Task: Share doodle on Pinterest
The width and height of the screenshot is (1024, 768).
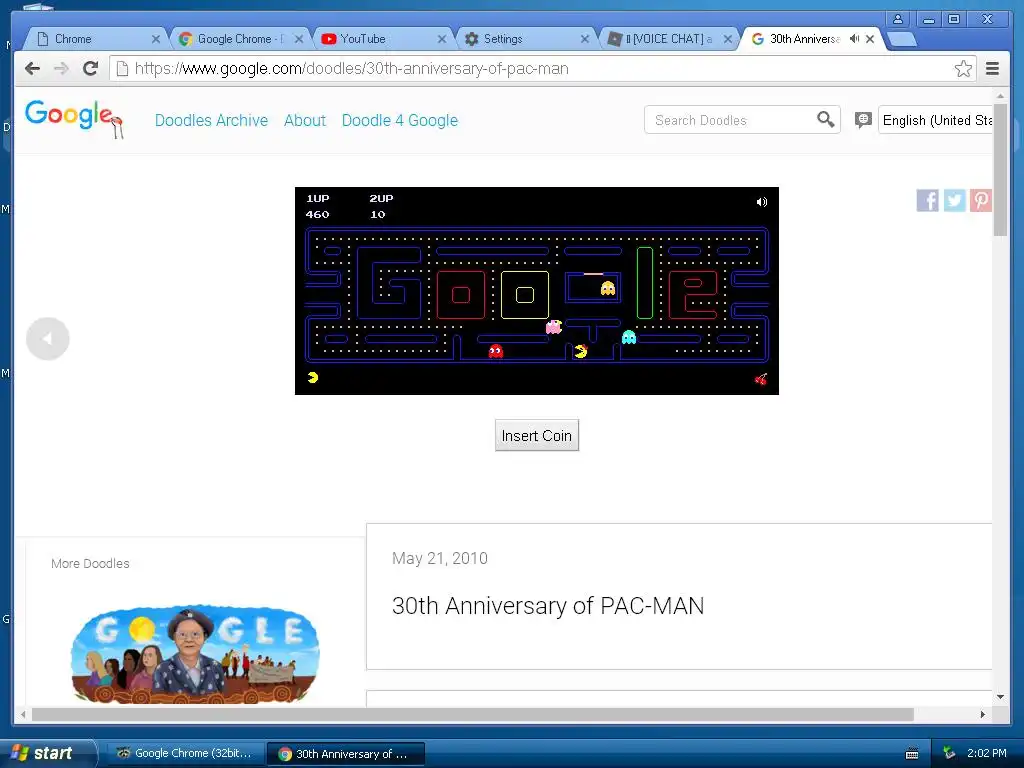Action: click(x=980, y=200)
